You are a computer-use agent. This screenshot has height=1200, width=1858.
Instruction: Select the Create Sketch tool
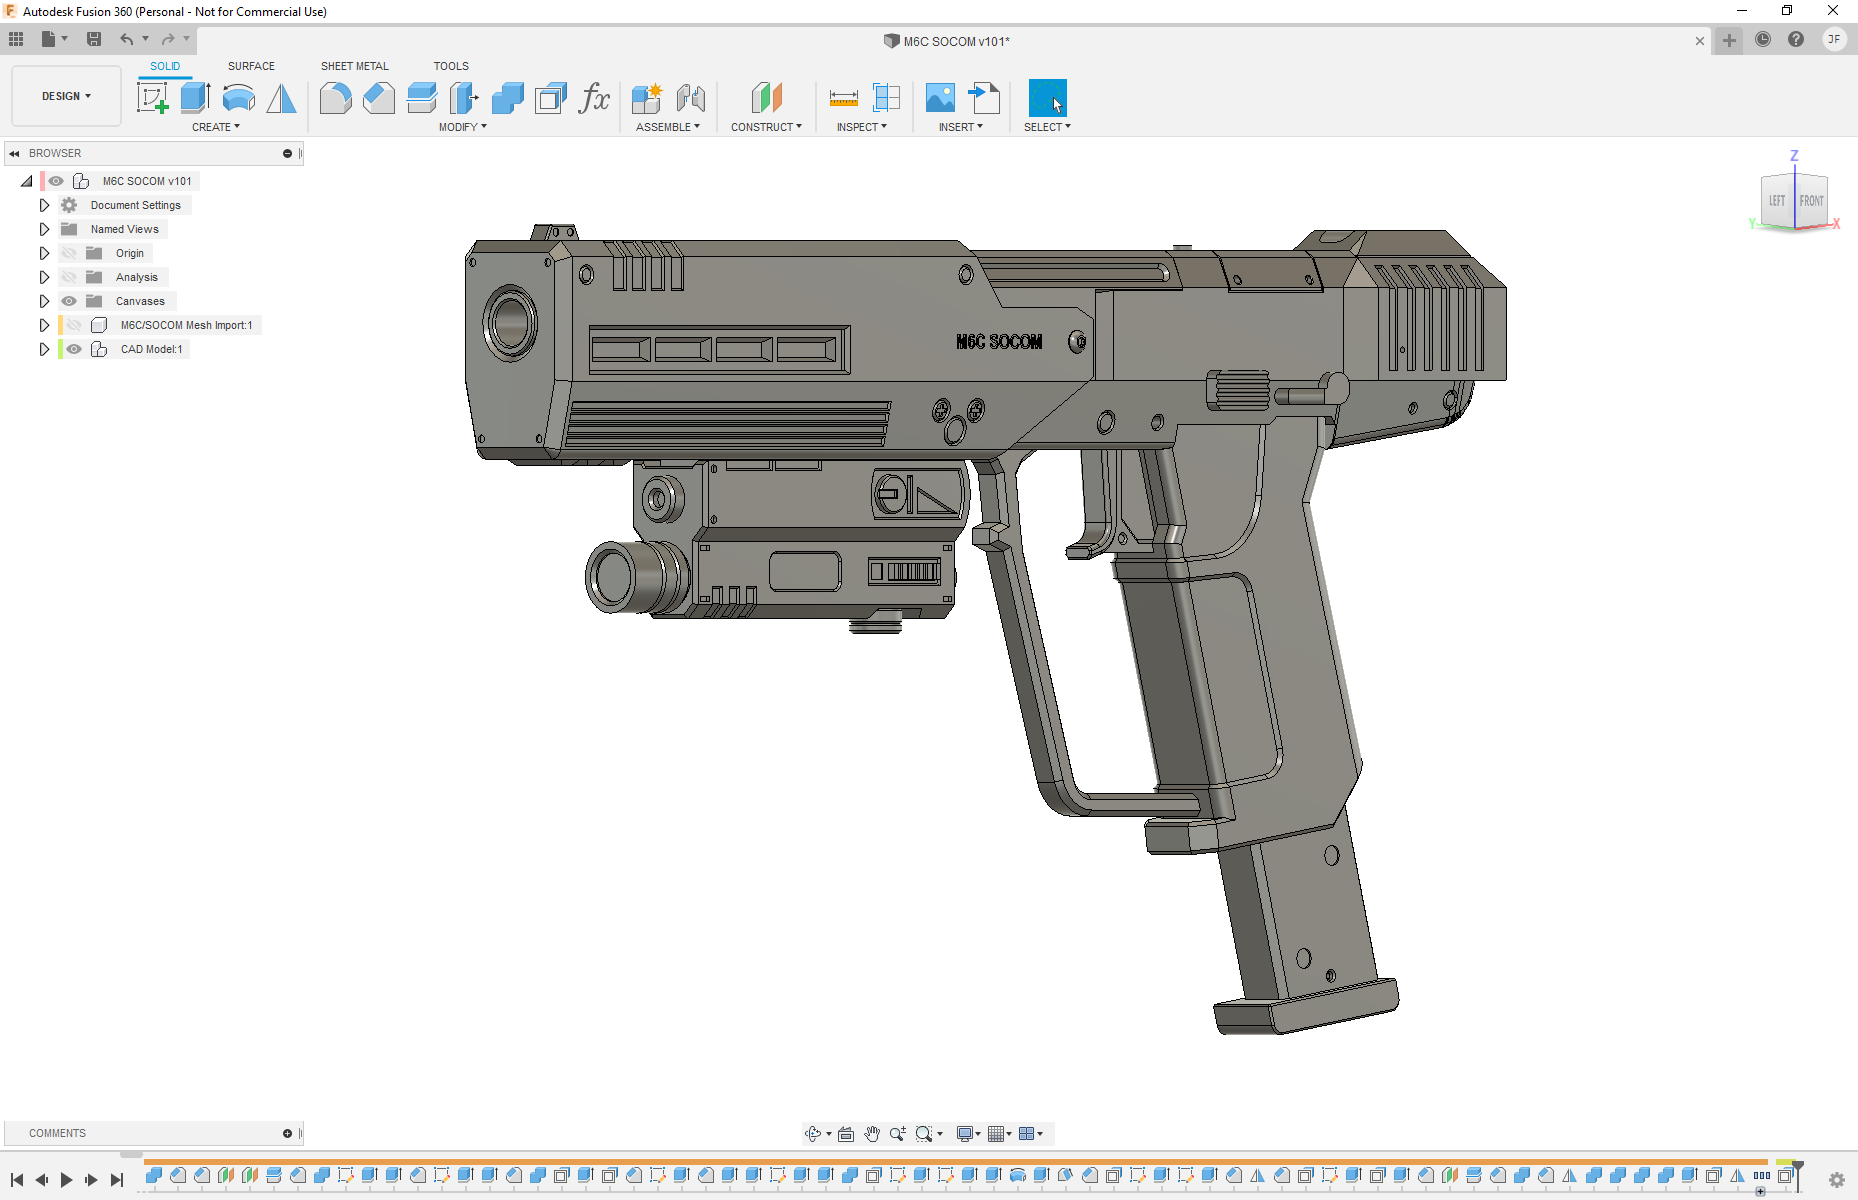tap(152, 98)
